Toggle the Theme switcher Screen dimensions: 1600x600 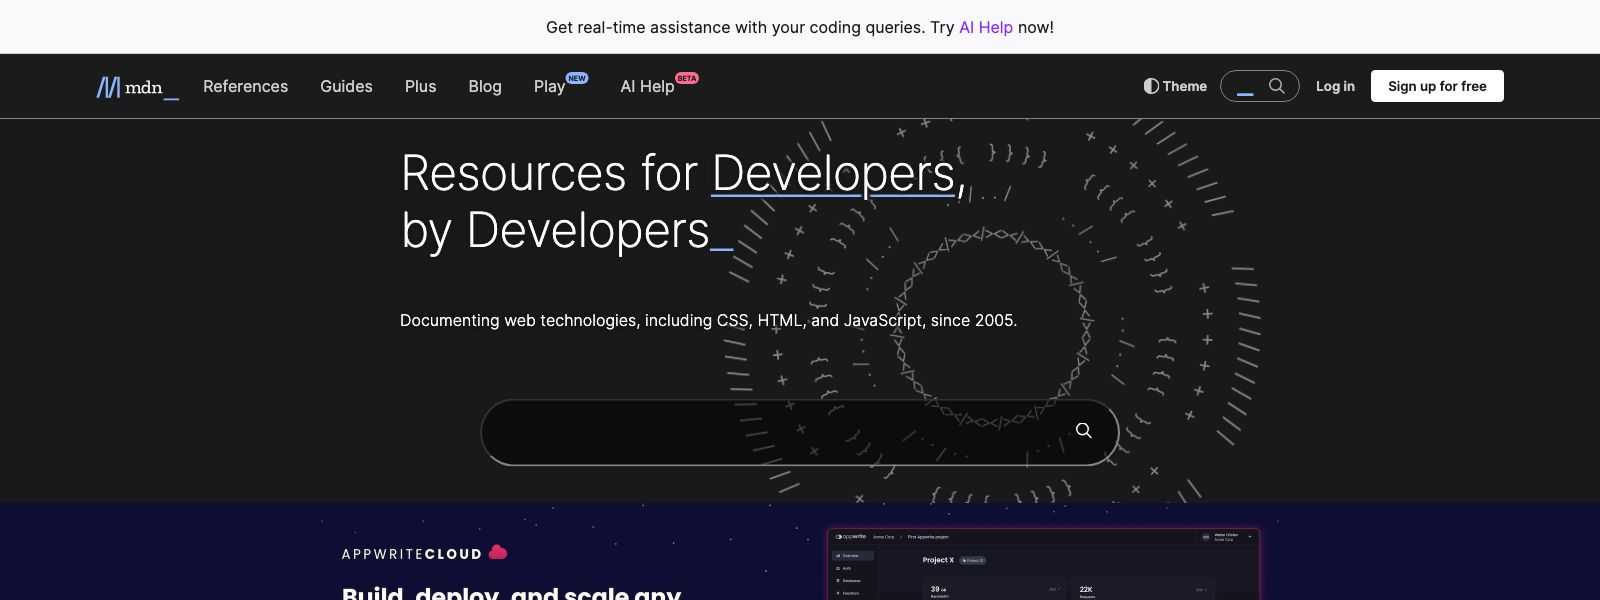pos(1175,86)
